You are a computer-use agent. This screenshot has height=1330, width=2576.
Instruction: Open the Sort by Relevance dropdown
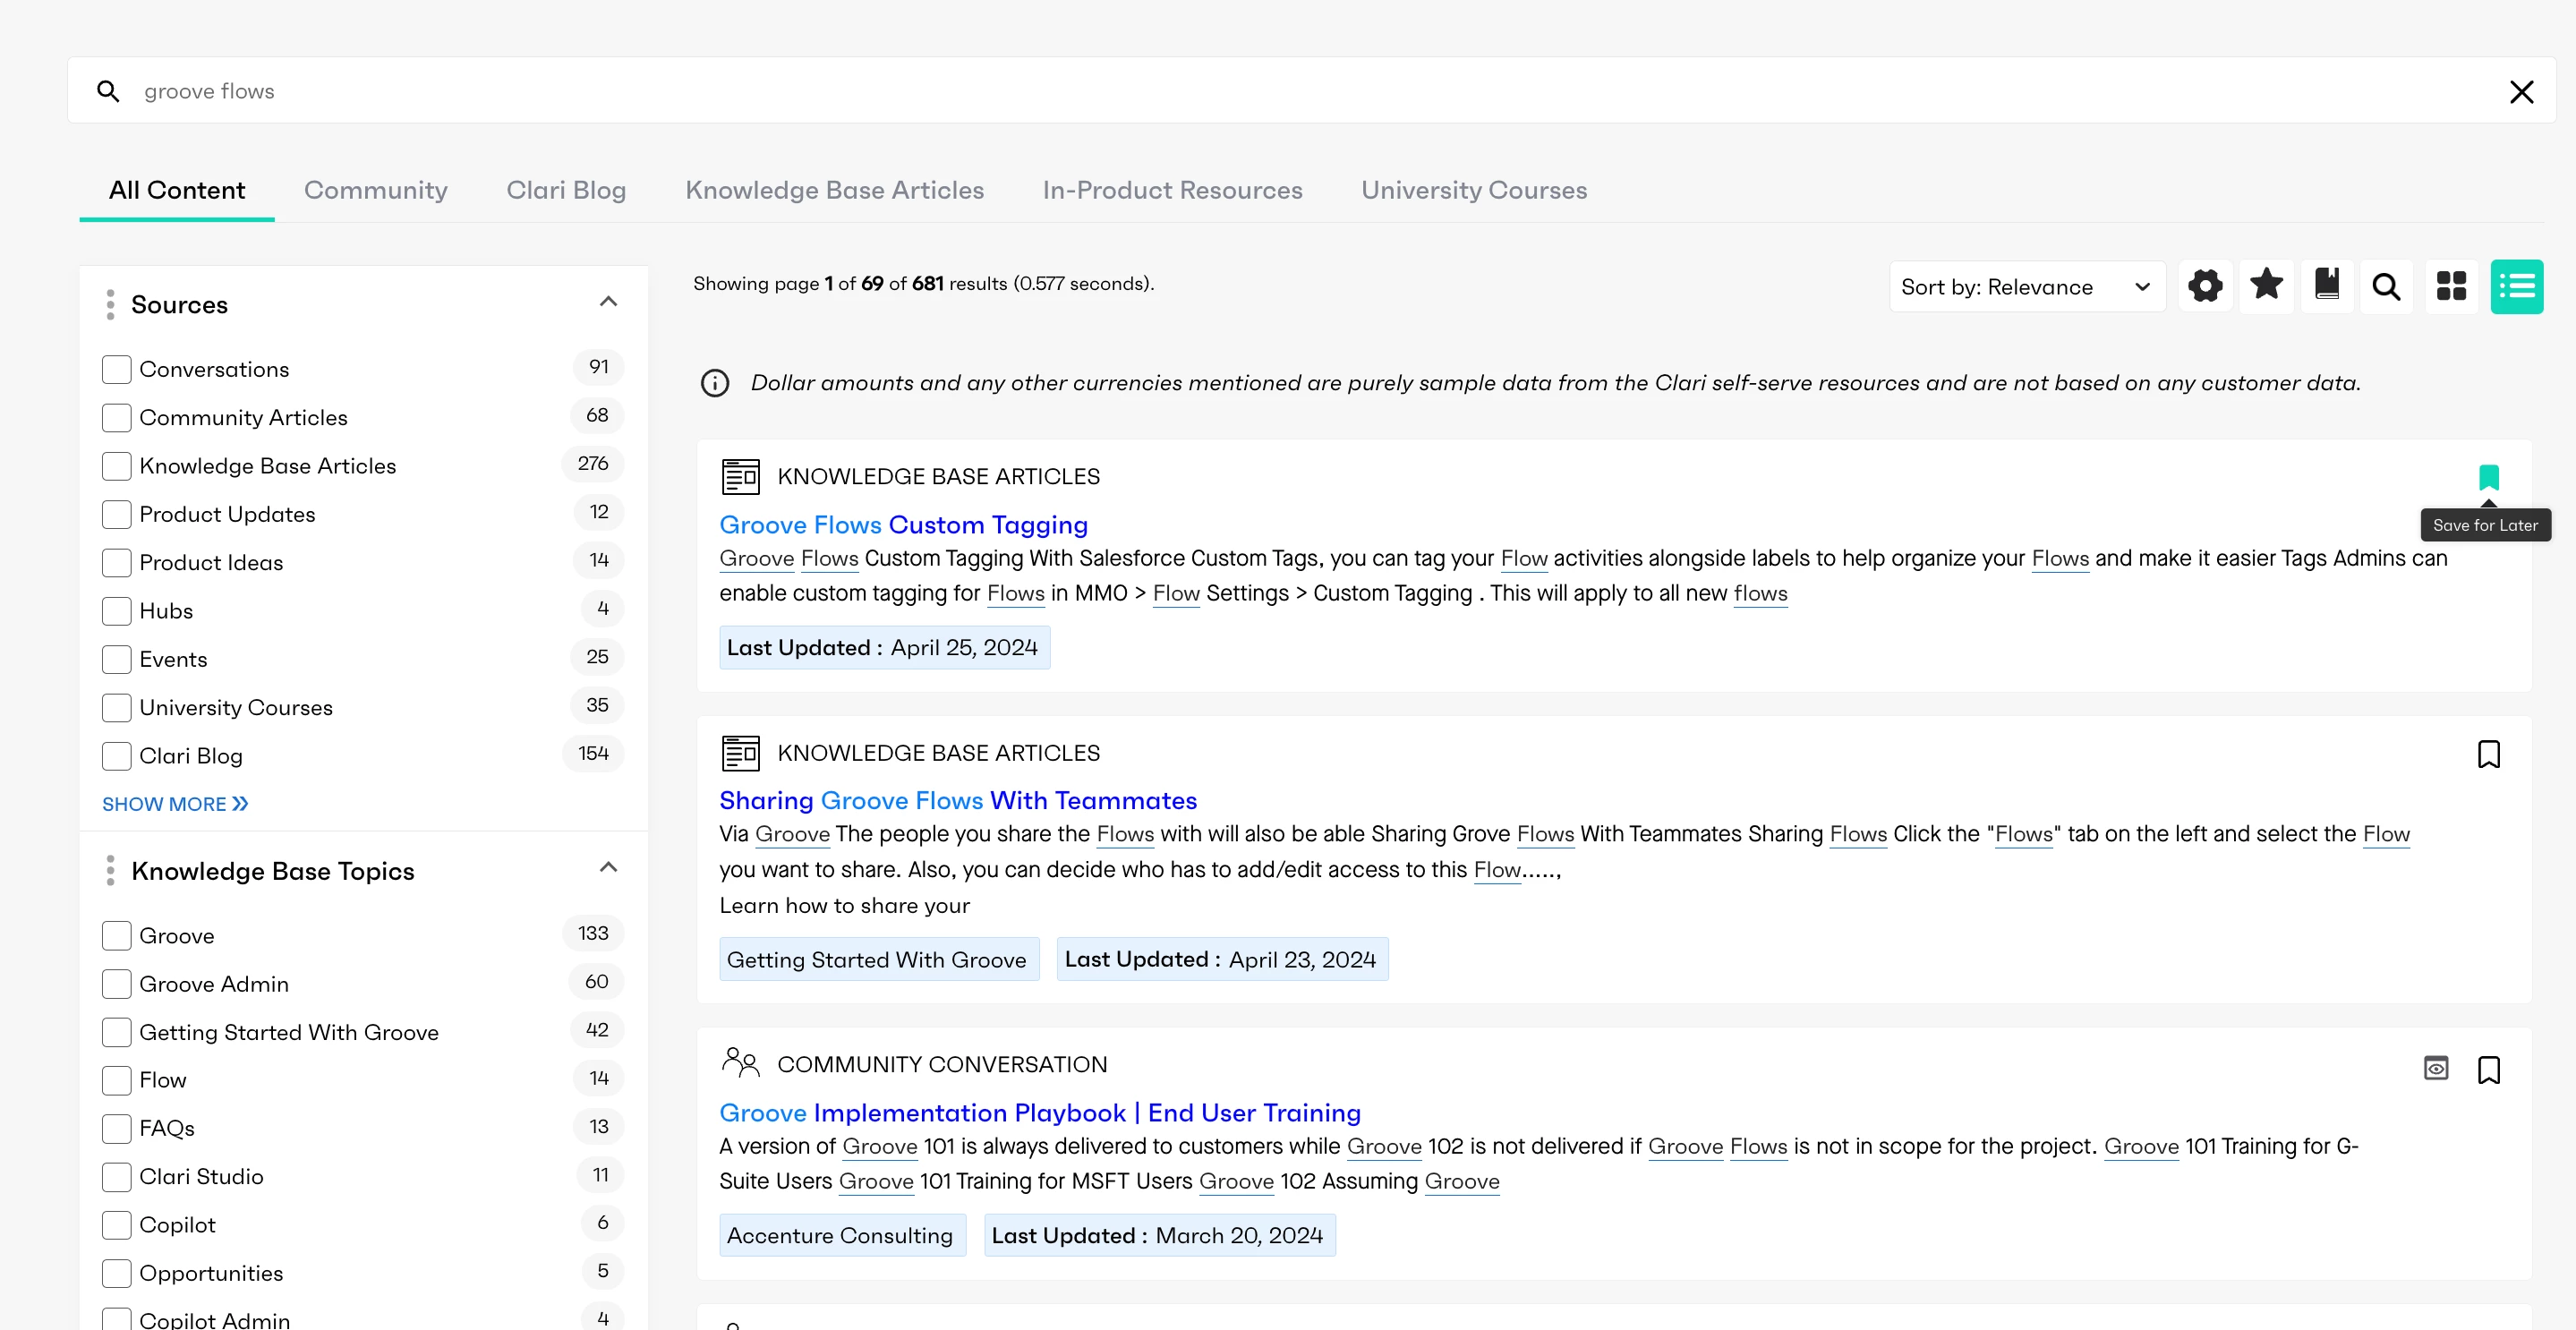pos(2026,287)
